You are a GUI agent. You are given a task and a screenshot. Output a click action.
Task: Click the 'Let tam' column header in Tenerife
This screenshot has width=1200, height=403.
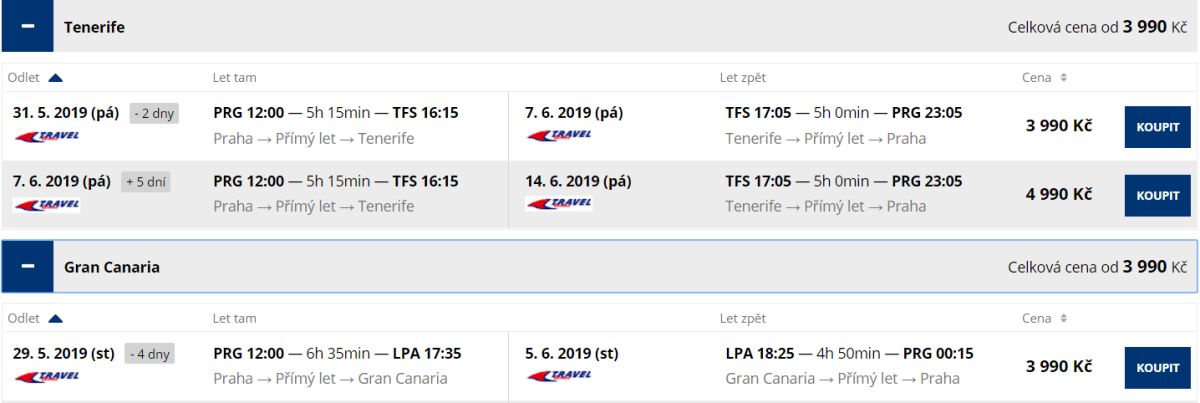pyautogui.click(x=235, y=77)
